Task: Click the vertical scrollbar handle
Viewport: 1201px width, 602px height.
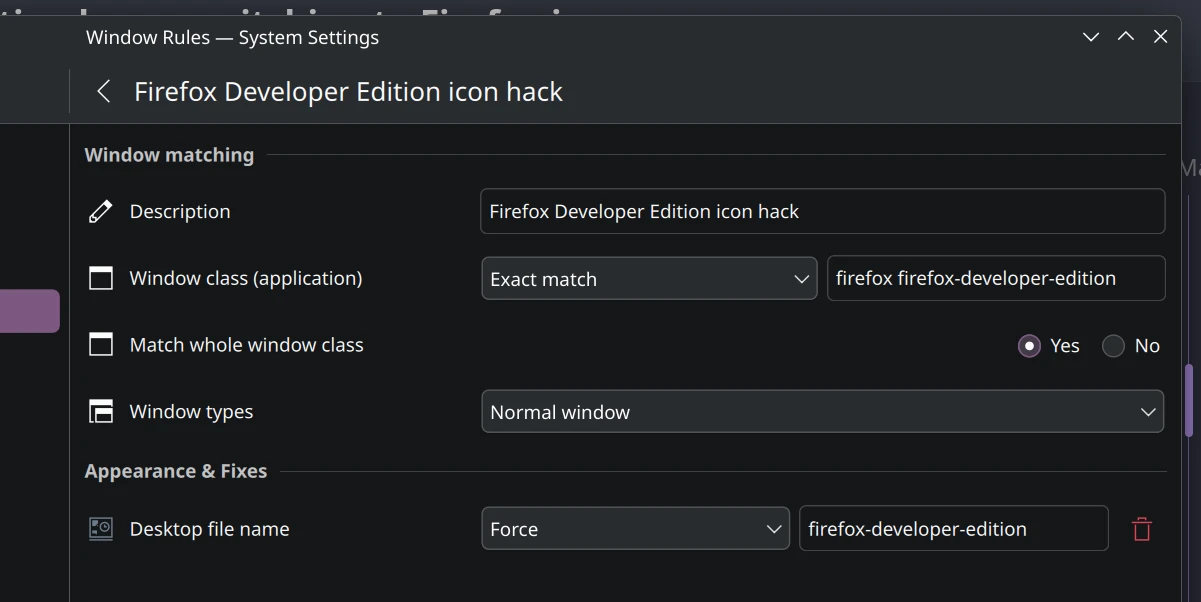Action: coord(1189,400)
